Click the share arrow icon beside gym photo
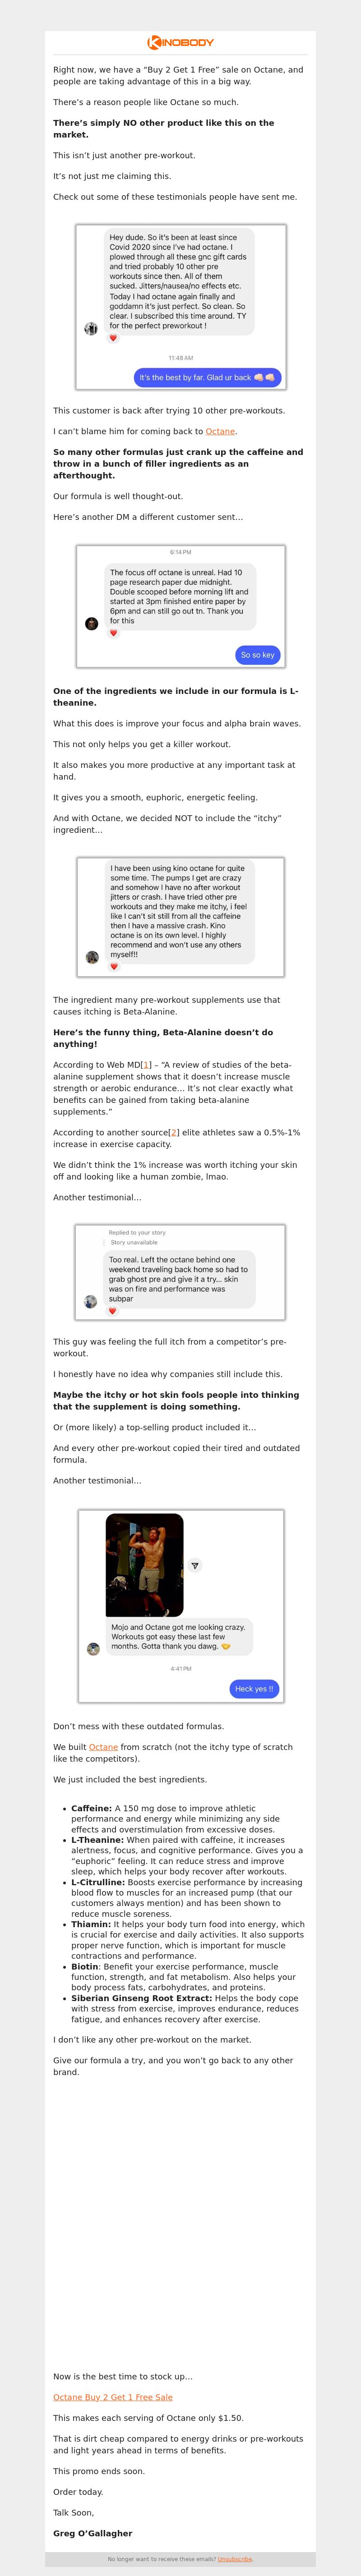 click(x=195, y=1565)
